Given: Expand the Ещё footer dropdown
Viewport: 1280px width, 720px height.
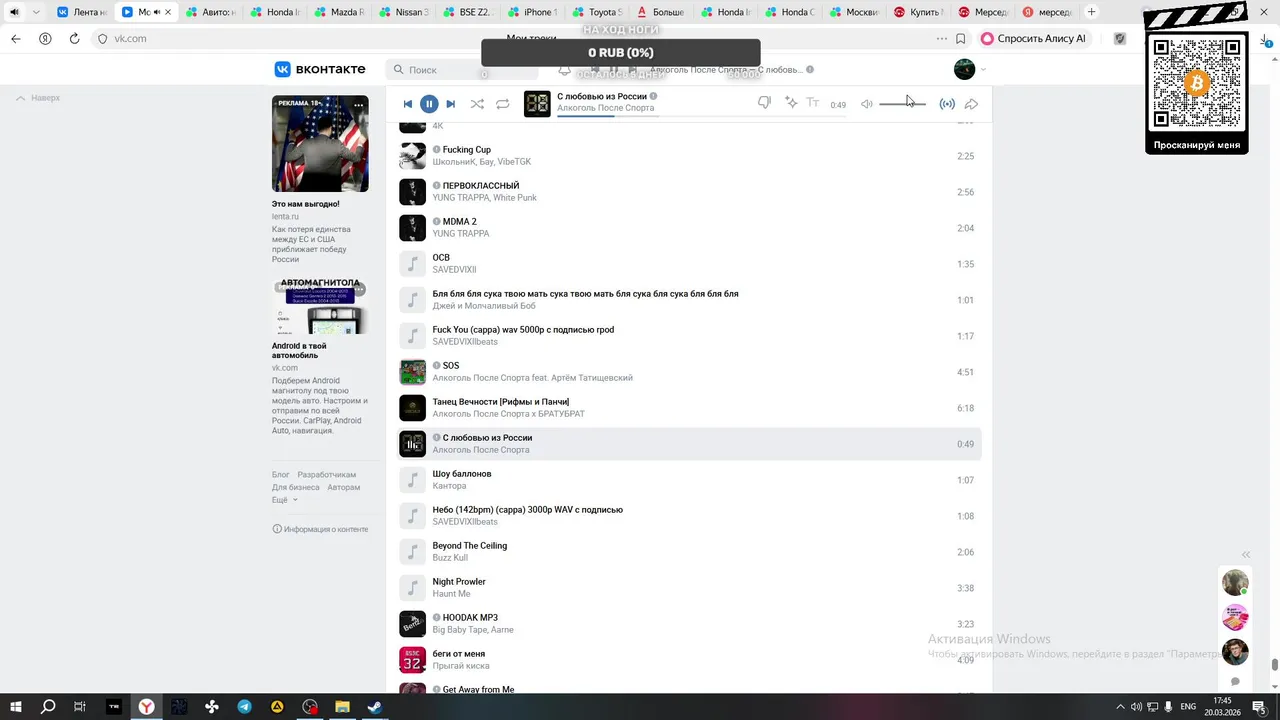Looking at the screenshot, I should tap(284, 499).
